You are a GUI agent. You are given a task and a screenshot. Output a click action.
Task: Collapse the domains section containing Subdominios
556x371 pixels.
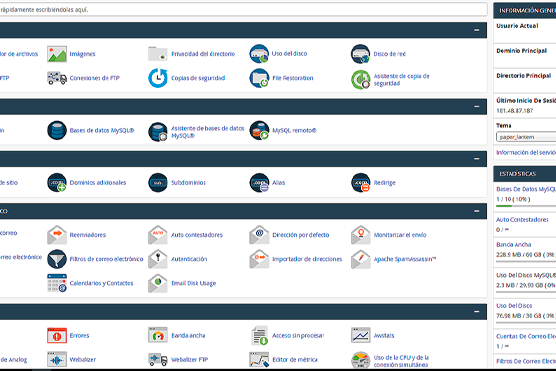[x=477, y=159]
